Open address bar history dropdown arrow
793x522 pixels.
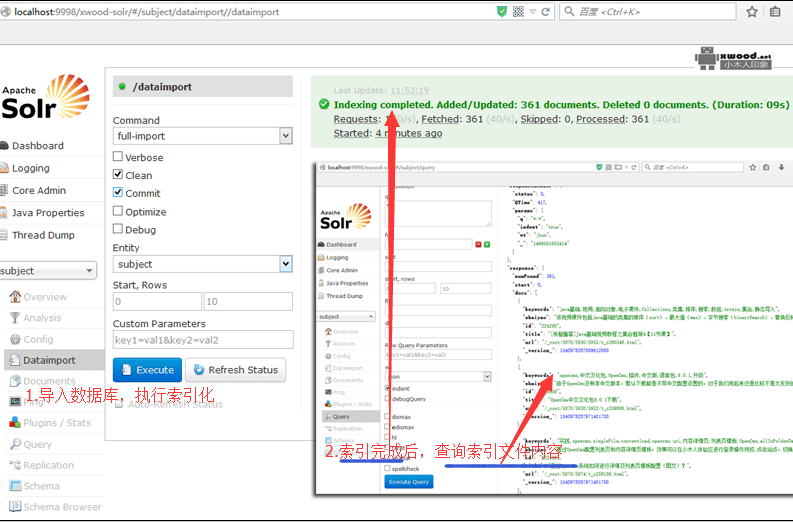[533, 12]
